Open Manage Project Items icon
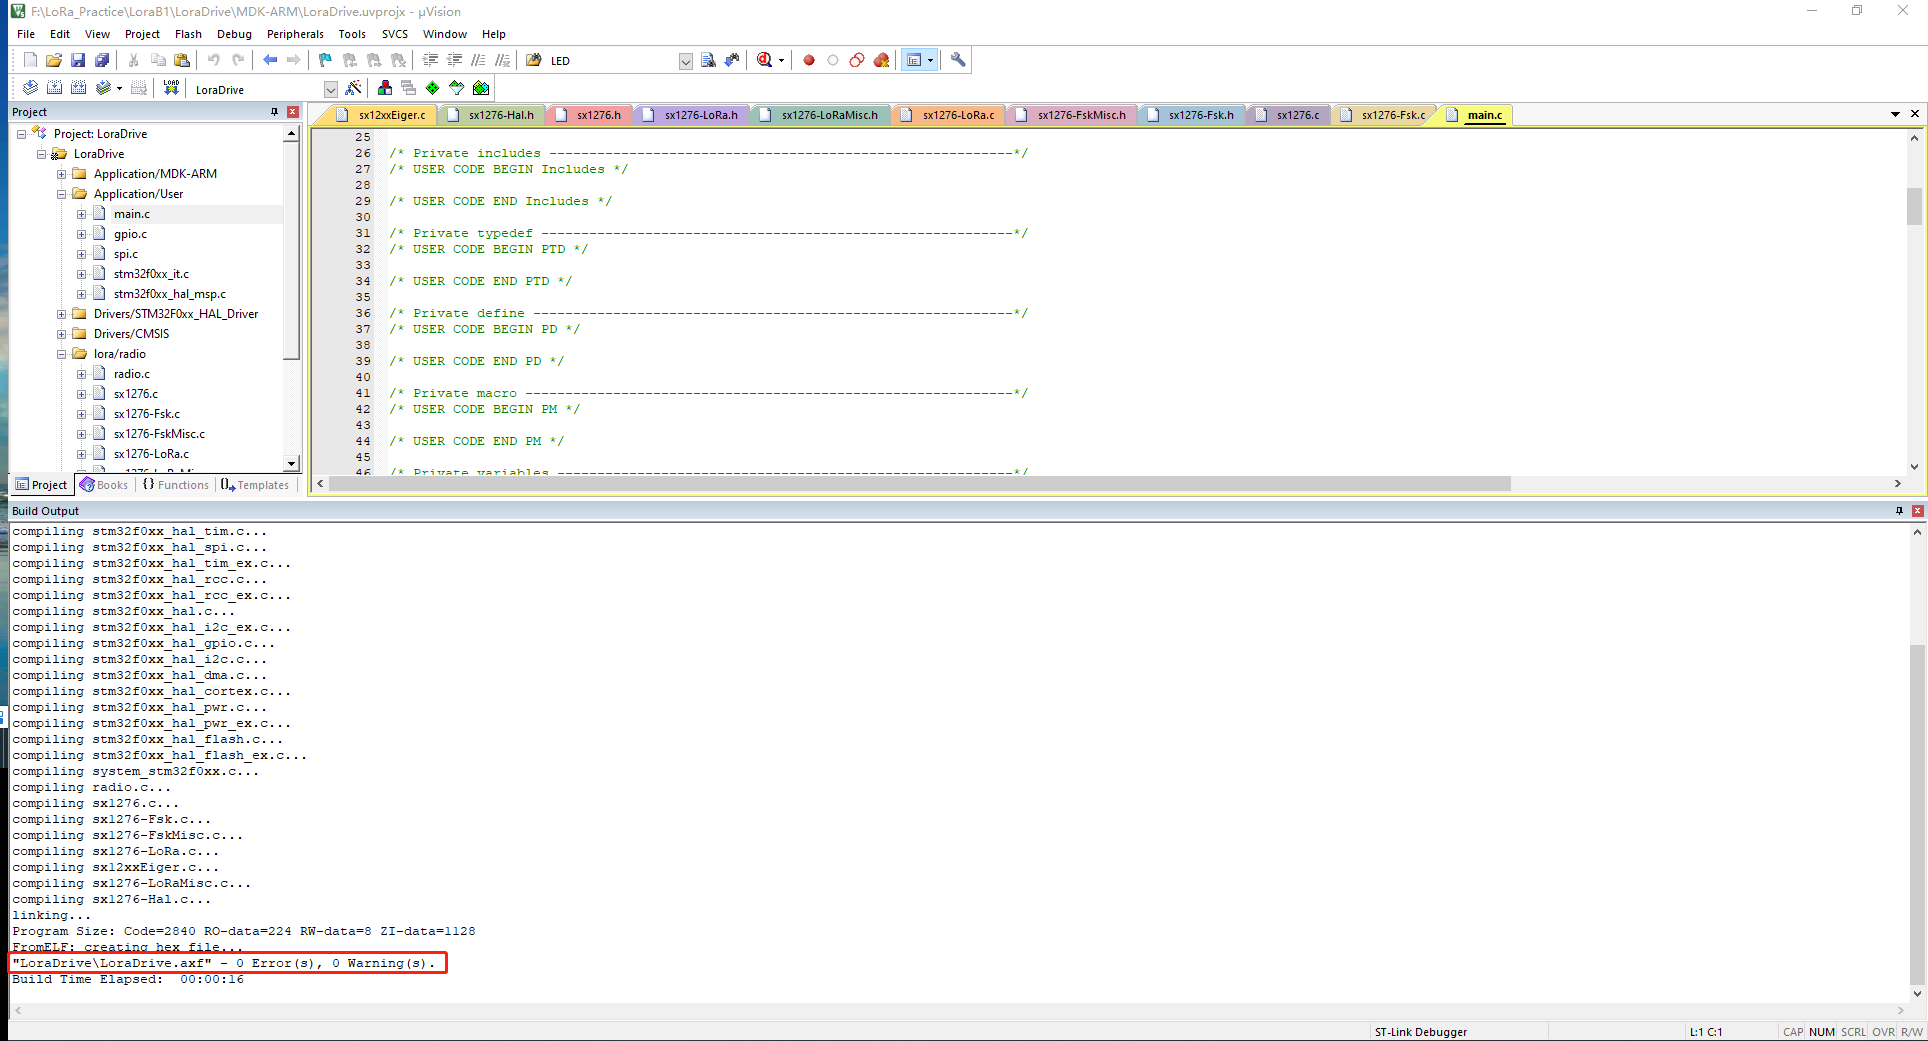This screenshot has height=1041, width=1928. pyautogui.click(x=385, y=88)
